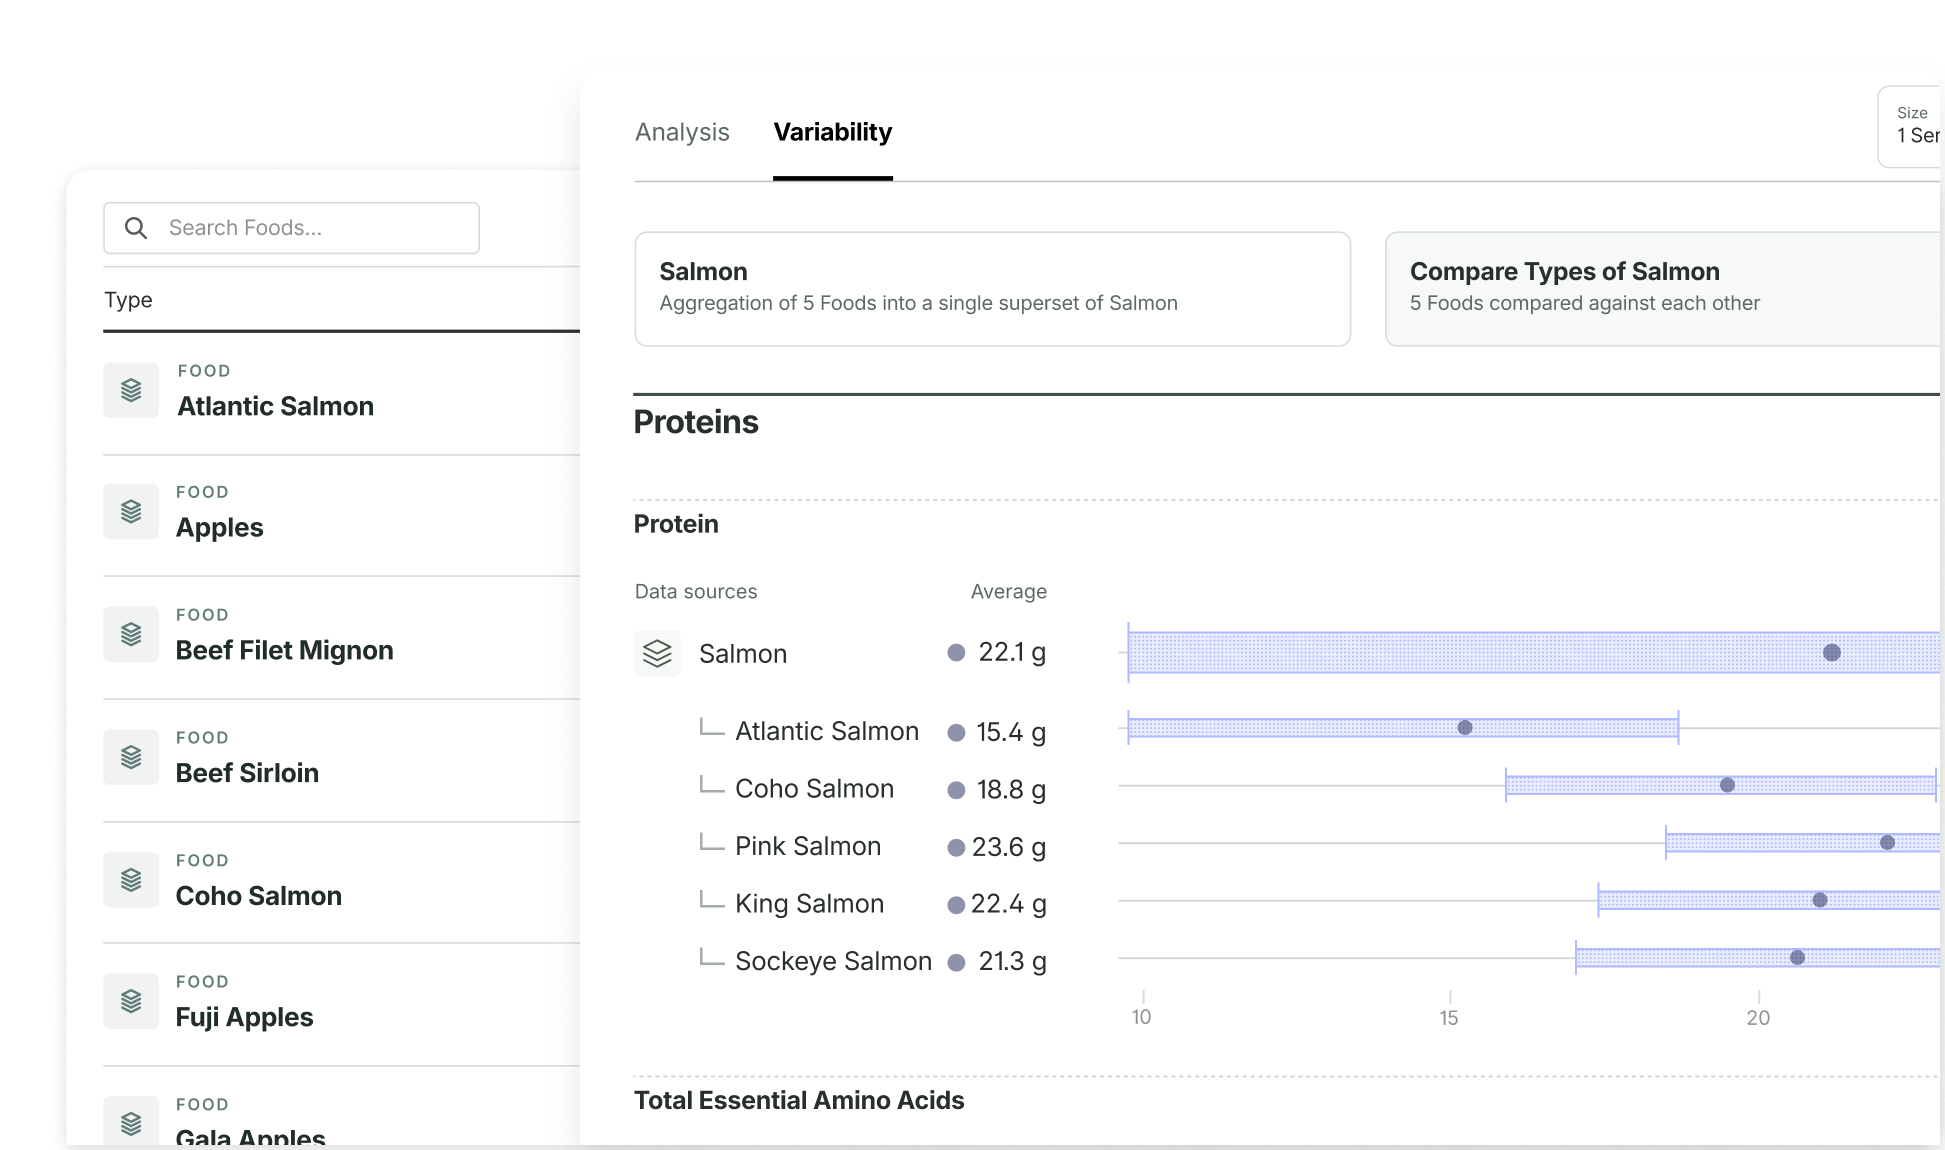Click the magnifier search icon
The height and width of the screenshot is (1150, 1945).
136,228
